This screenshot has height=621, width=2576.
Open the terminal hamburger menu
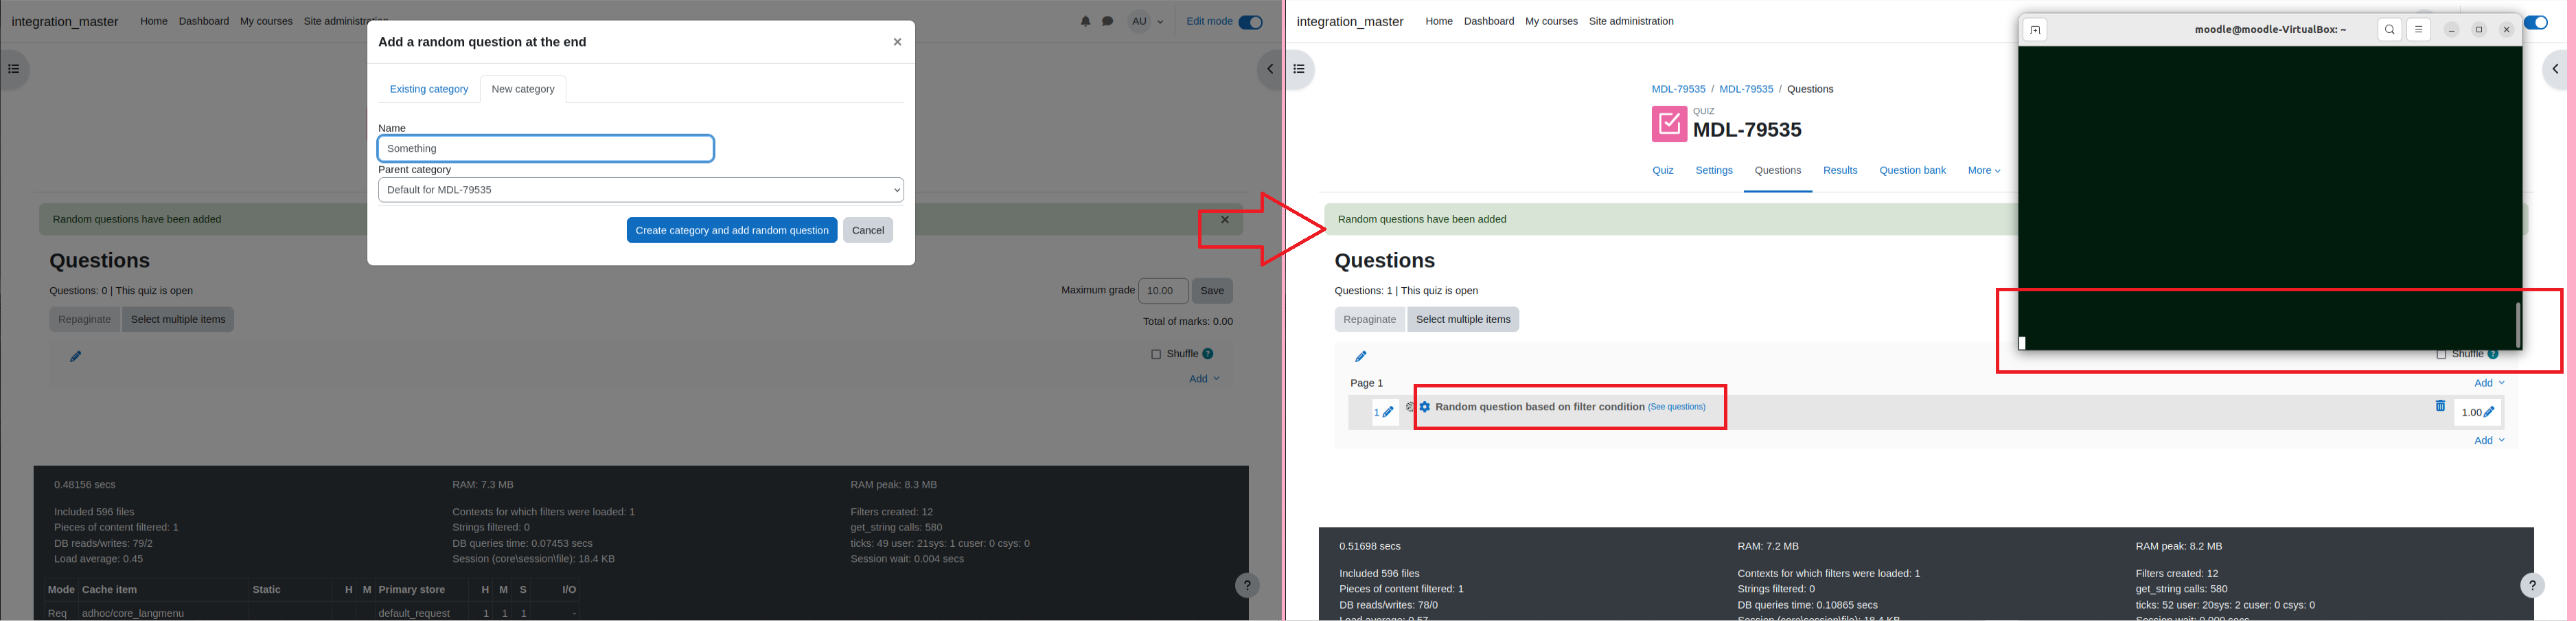point(2419,30)
